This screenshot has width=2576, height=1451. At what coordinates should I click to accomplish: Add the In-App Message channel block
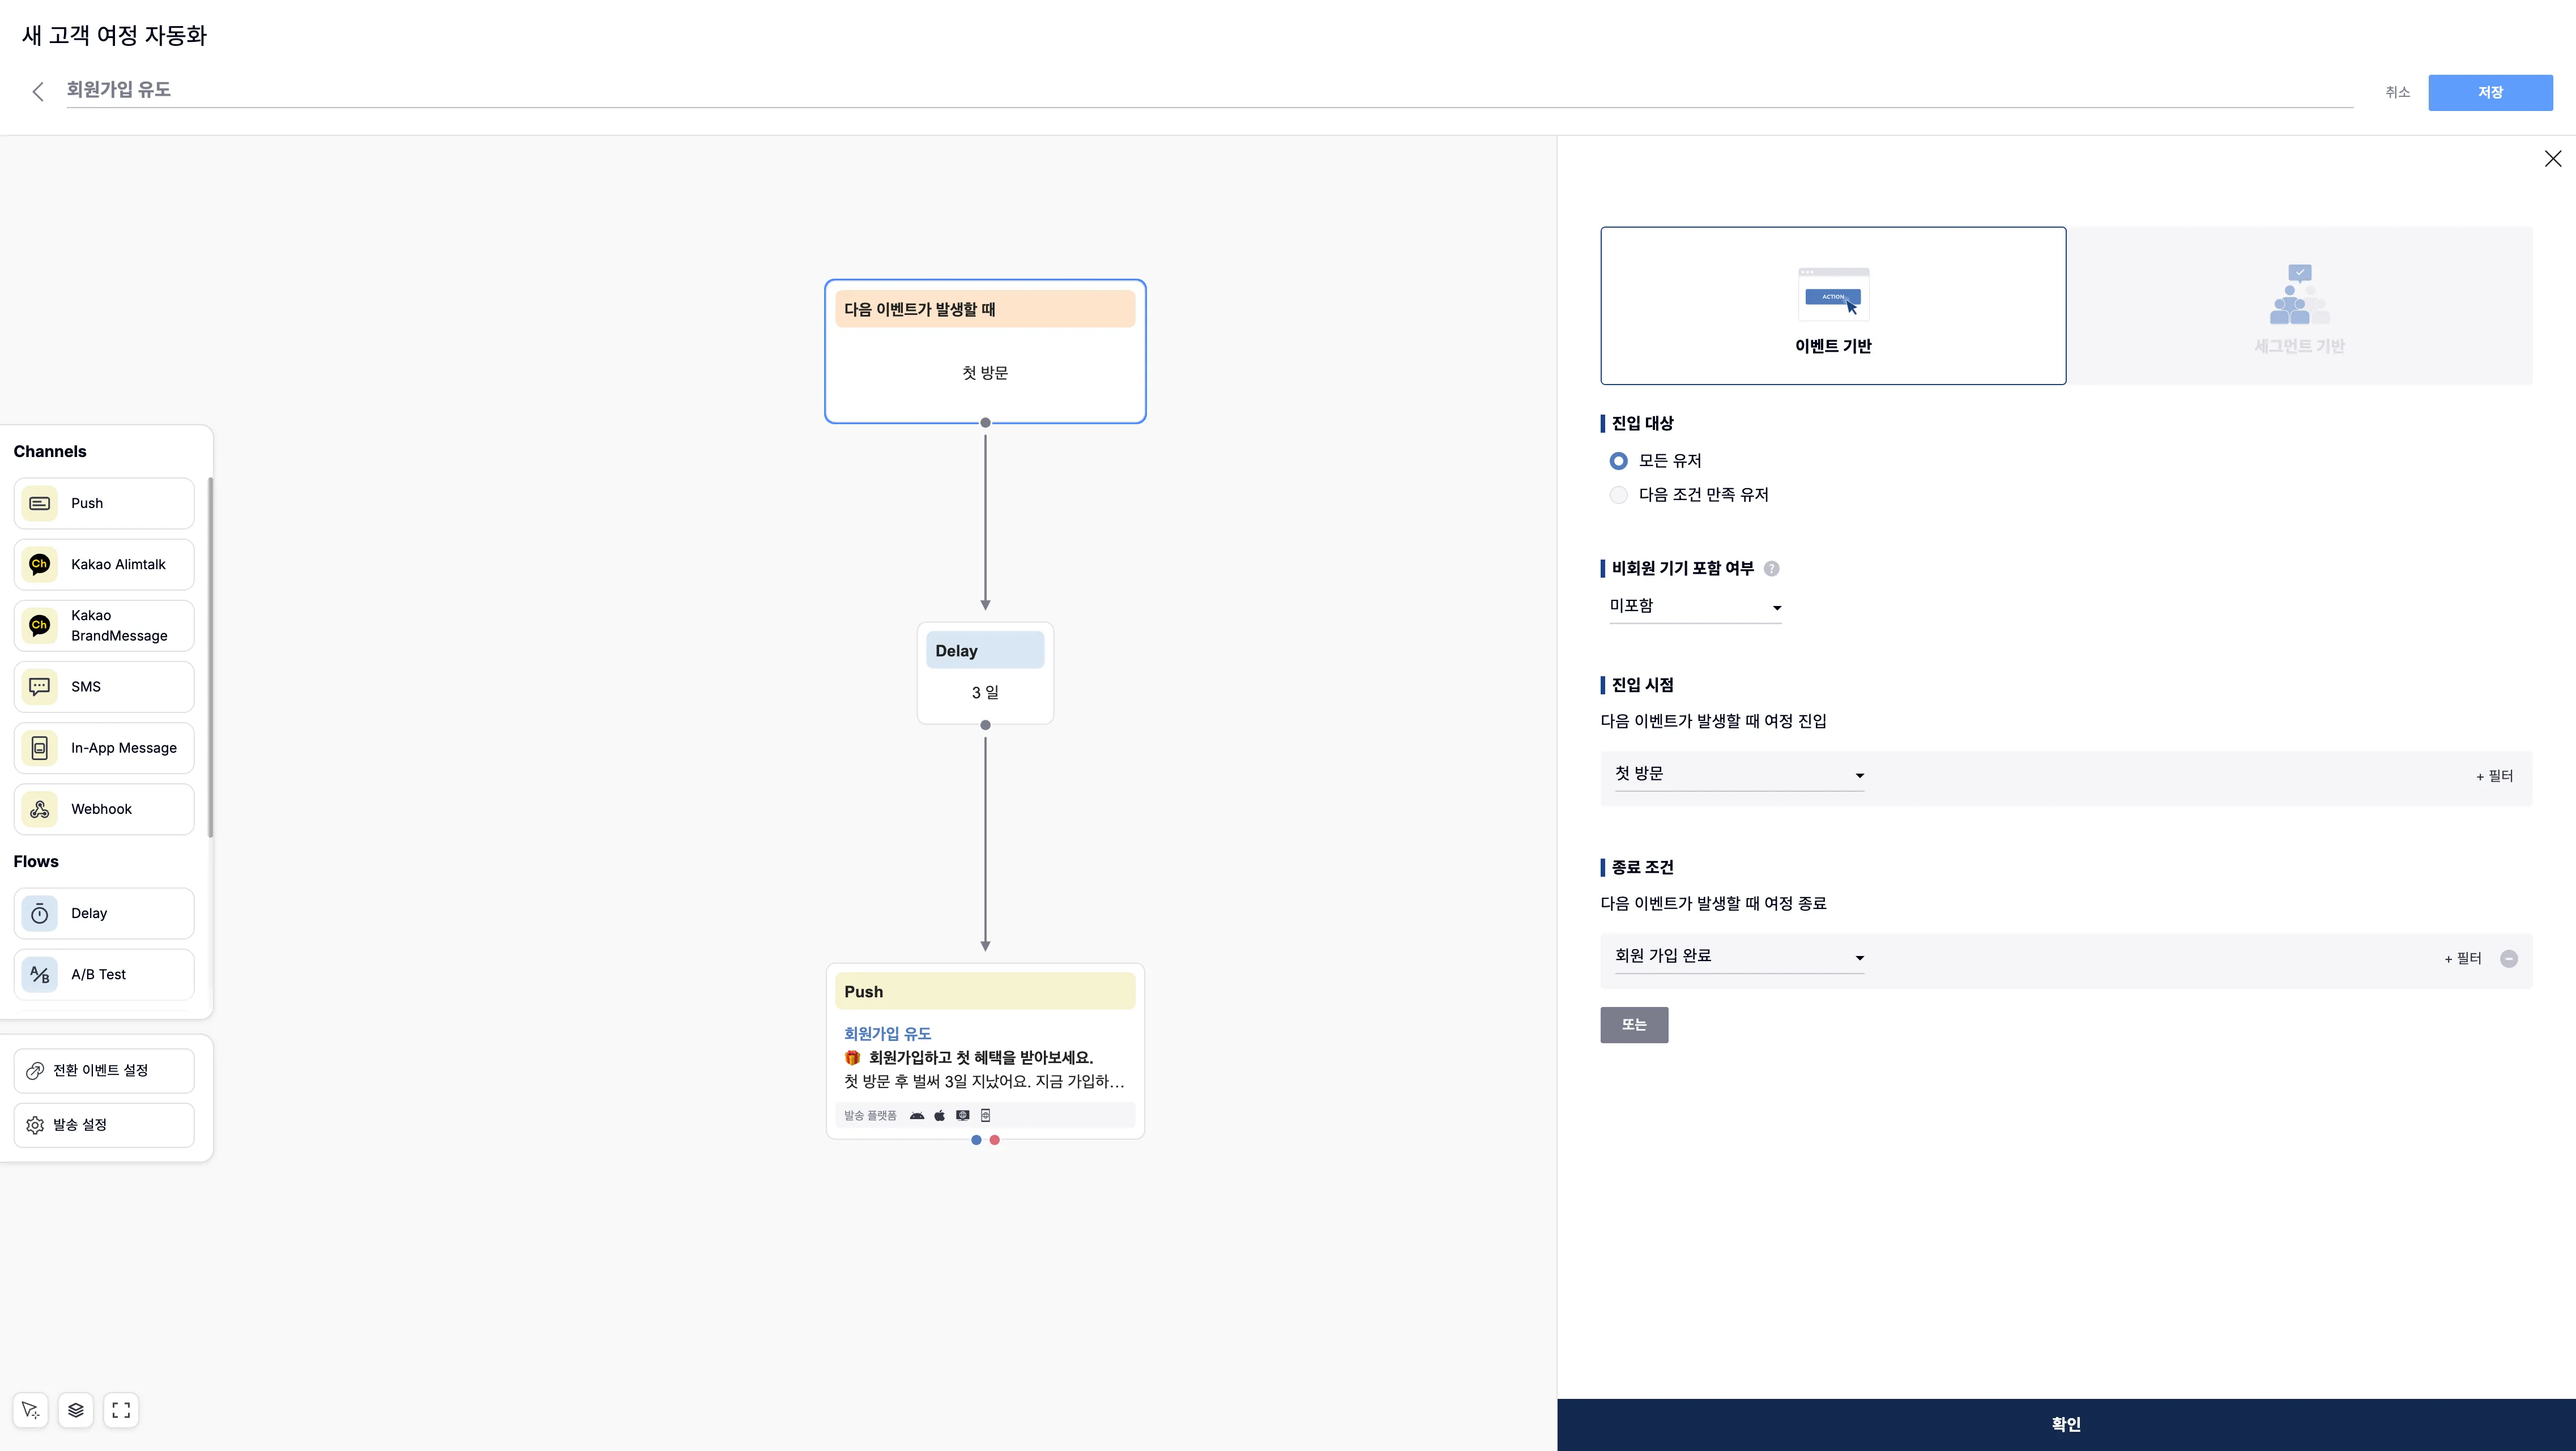[x=104, y=748]
